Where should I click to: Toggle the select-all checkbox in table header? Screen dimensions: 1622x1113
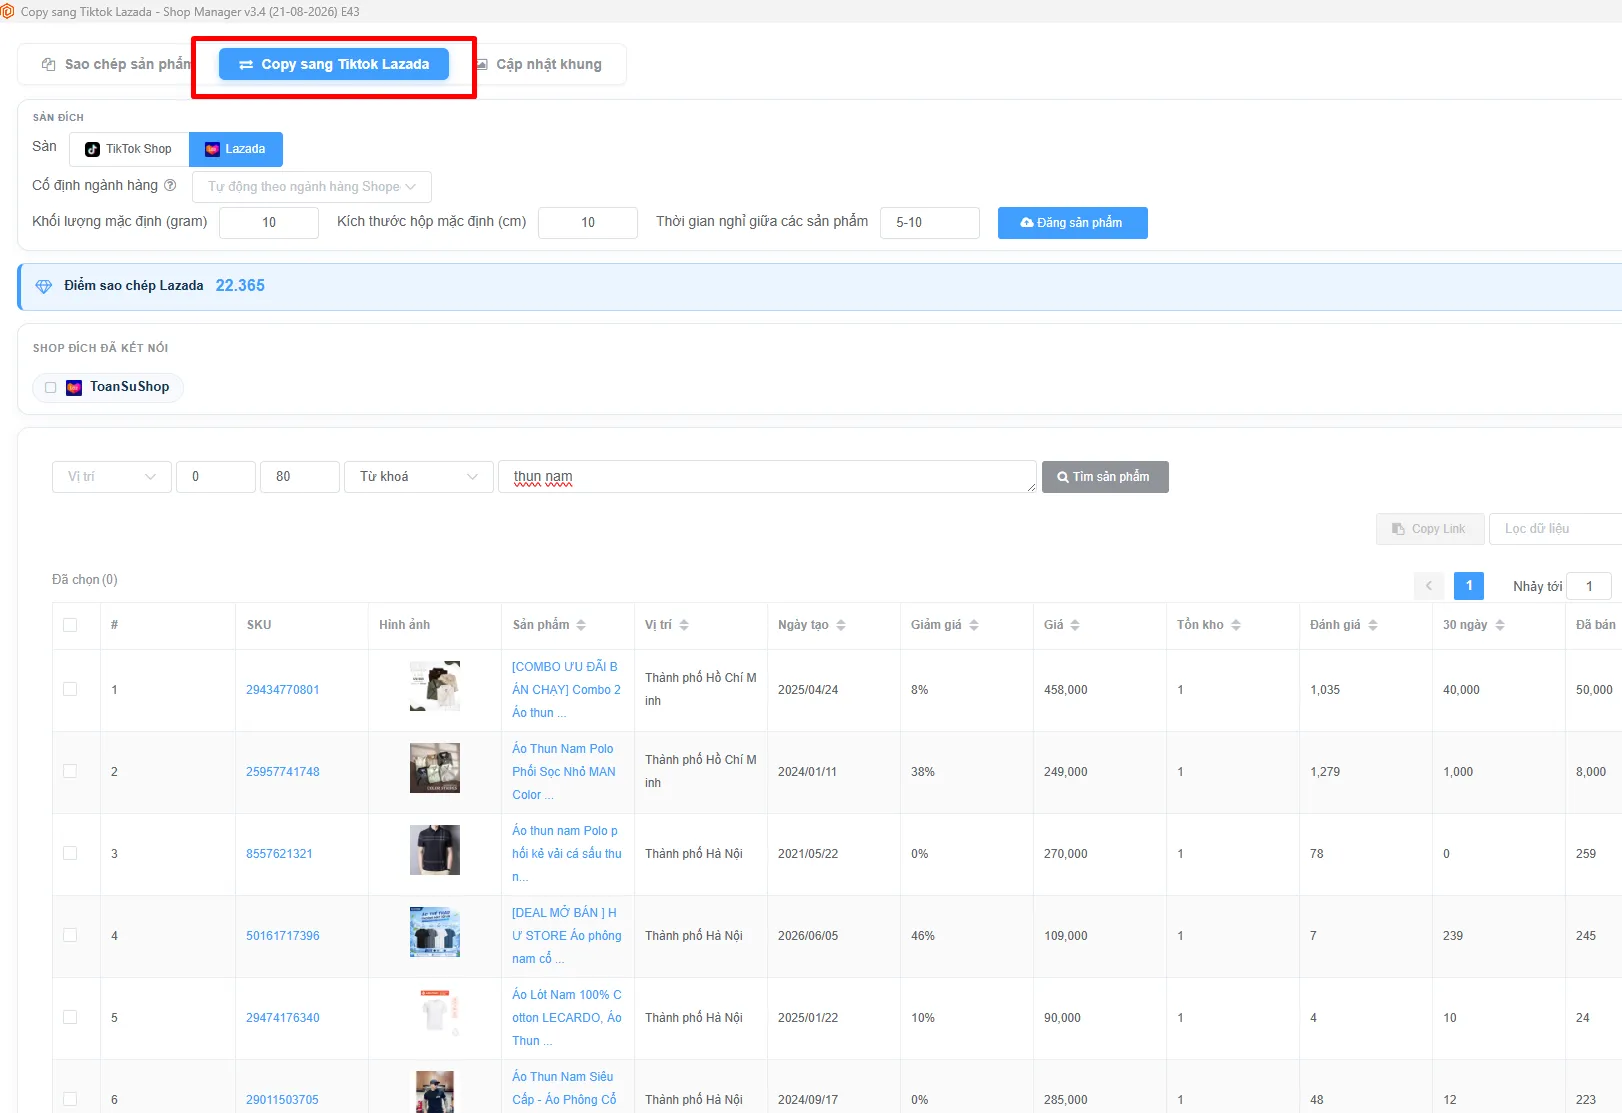click(x=70, y=625)
